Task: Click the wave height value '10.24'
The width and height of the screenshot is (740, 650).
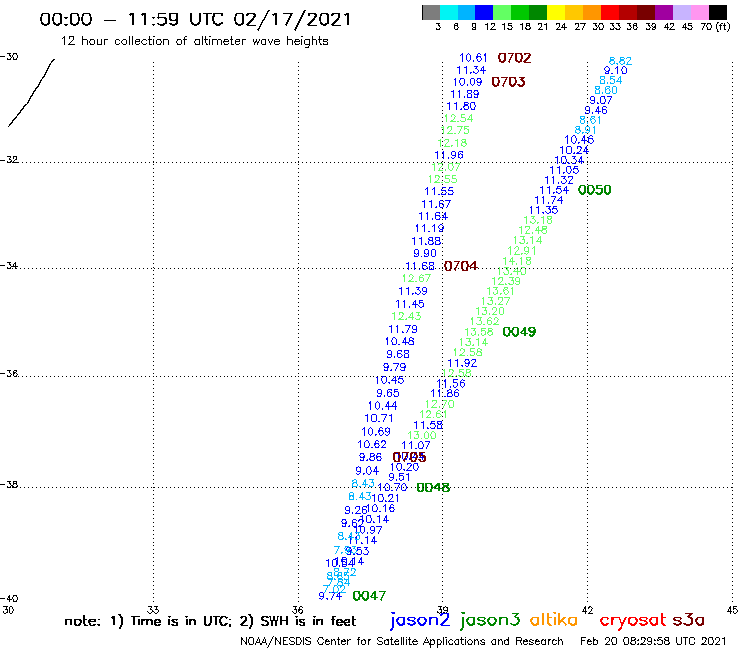Action: (574, 150)
